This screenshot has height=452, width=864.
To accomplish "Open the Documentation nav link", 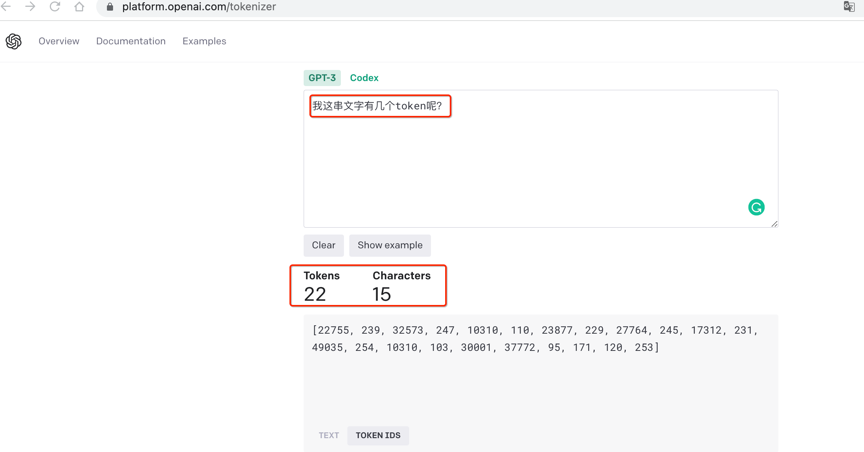I will (x=131, y=41).
